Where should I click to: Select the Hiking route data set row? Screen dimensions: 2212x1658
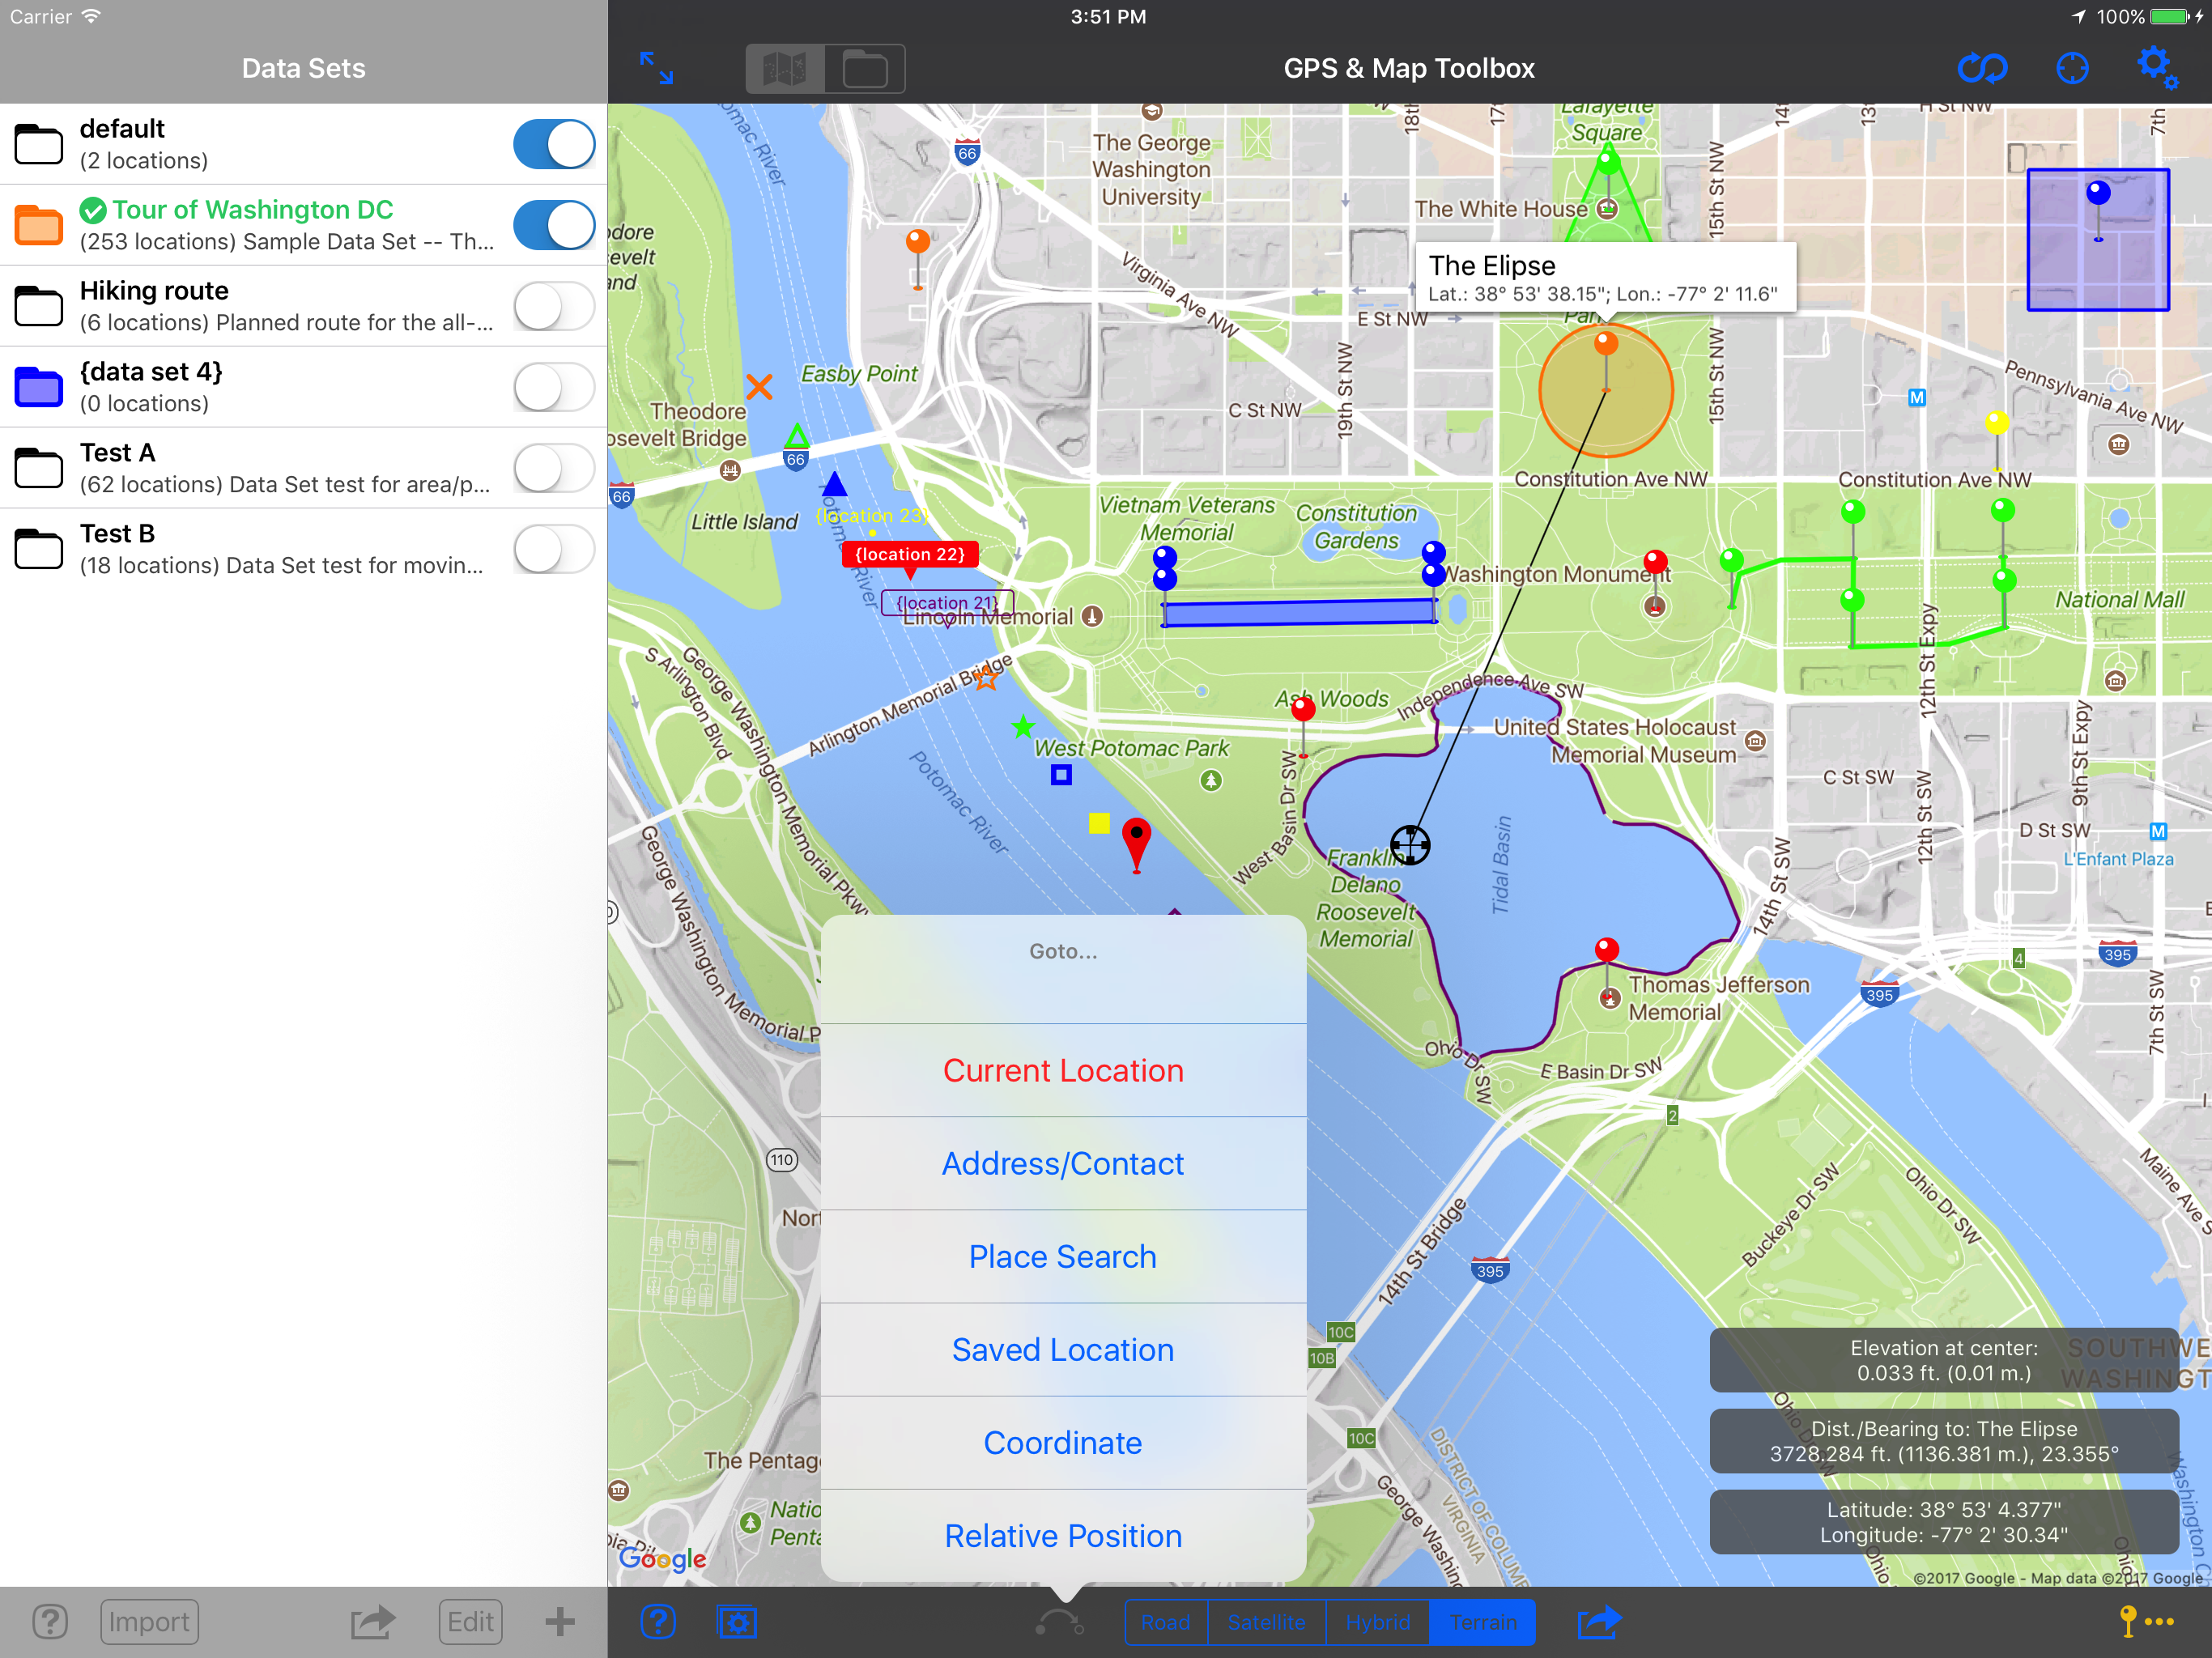click(x=304, y=305)
